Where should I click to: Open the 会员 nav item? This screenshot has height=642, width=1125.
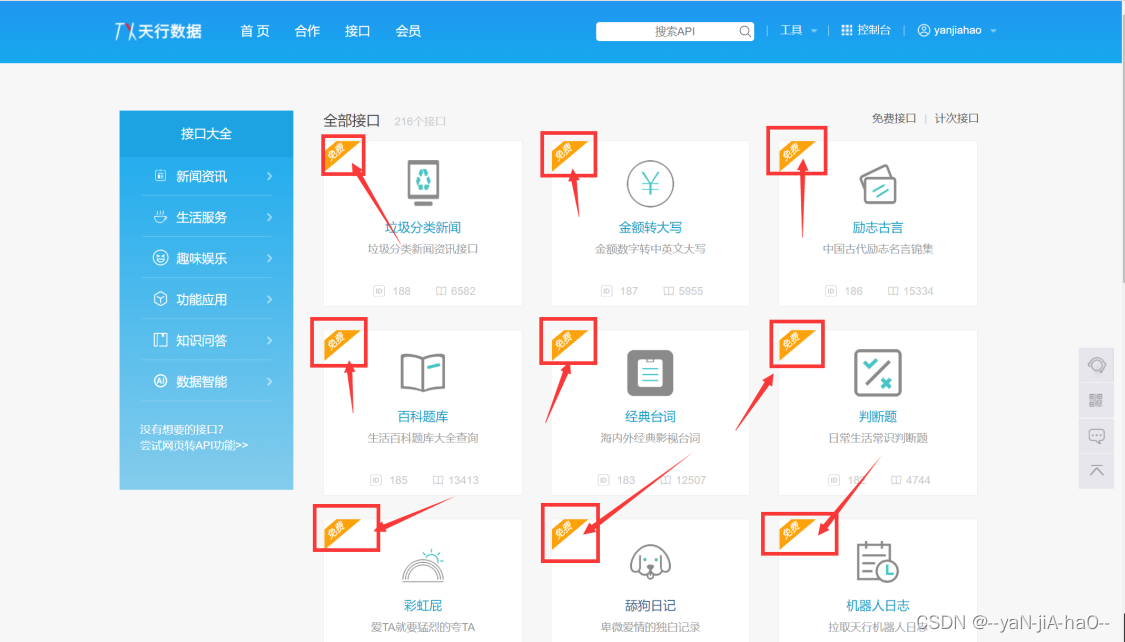tap(408, 31)
